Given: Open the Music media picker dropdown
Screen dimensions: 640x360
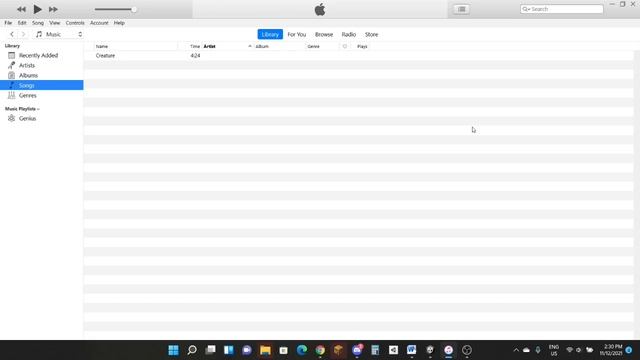Looking at the screenshot, I should coord(59,34).
